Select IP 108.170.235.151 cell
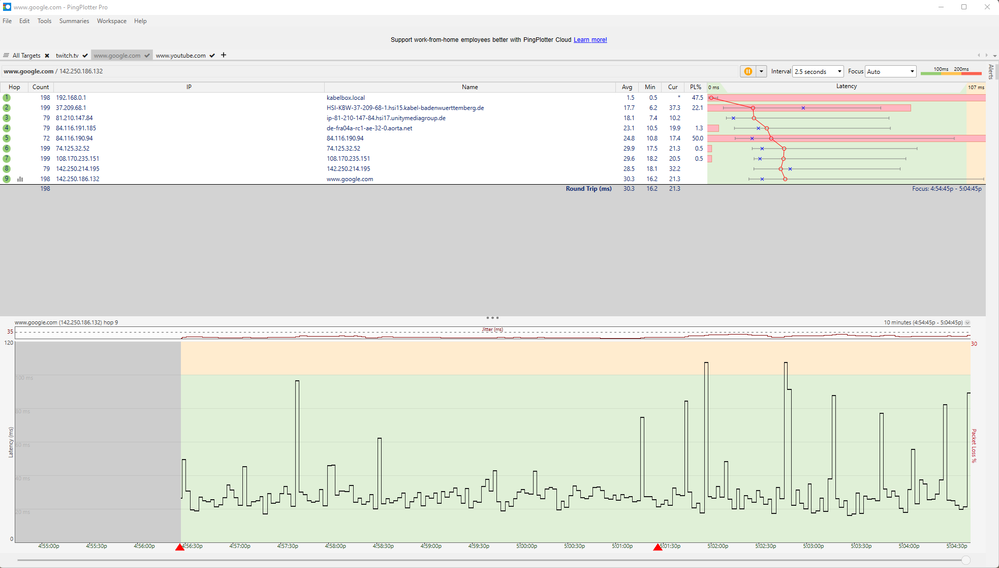 (78, 159)
